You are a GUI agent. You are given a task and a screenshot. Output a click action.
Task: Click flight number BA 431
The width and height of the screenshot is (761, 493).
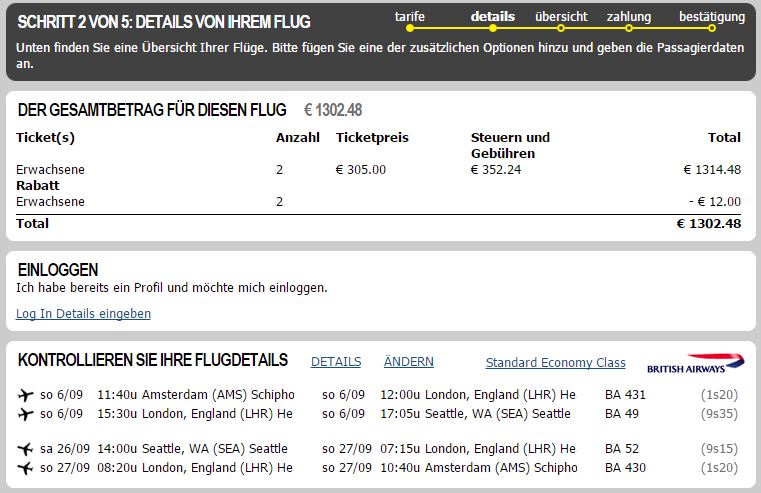(626, 395)
